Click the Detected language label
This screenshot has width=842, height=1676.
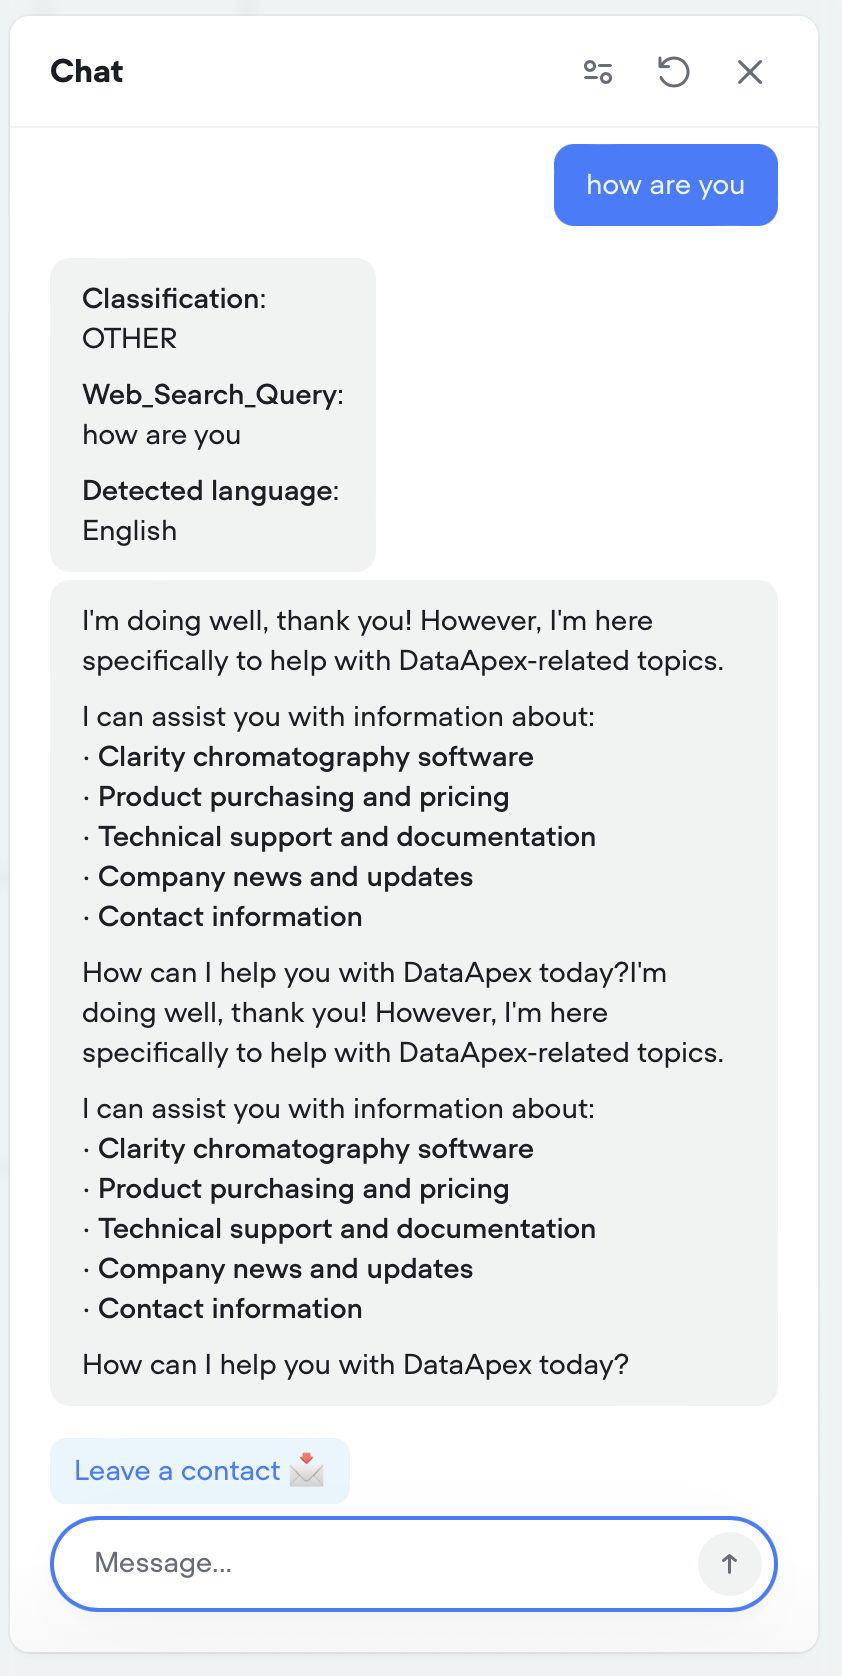pyautogui.click(x=210, y=491)
